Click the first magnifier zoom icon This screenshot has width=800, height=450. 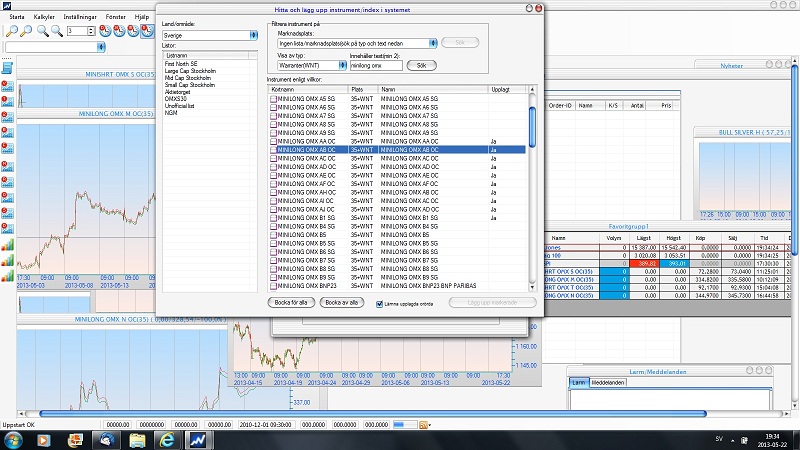tap(10, 31)
